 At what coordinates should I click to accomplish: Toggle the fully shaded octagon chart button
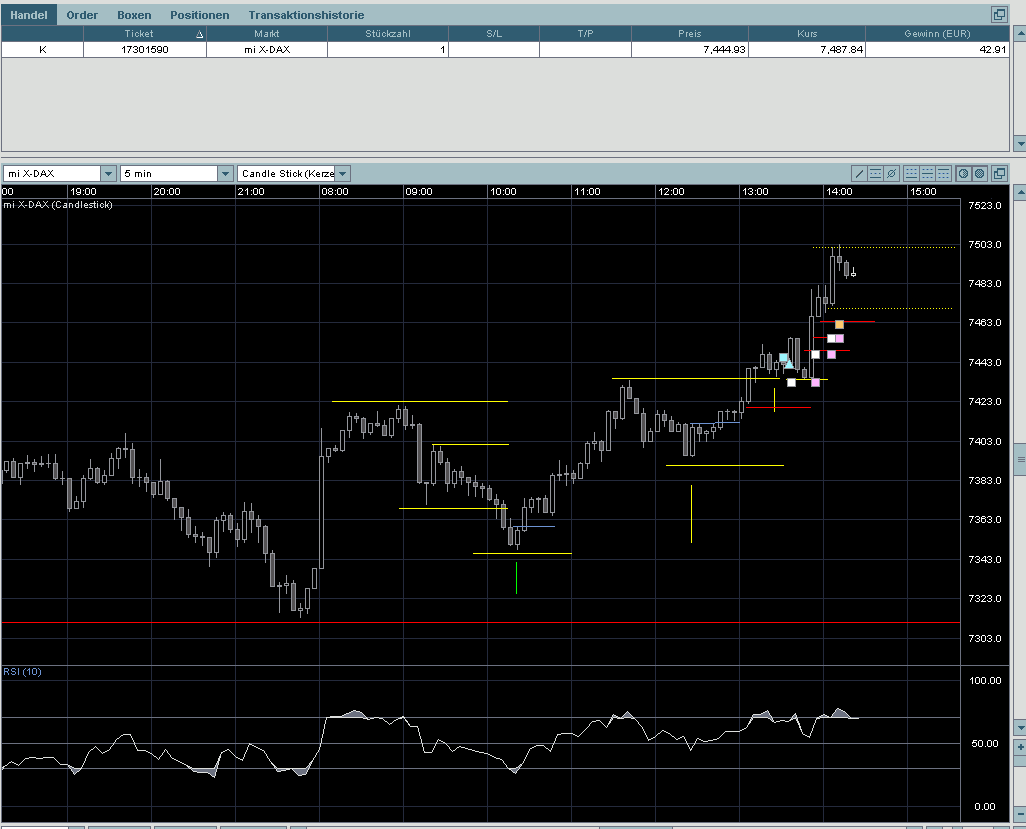980,173
